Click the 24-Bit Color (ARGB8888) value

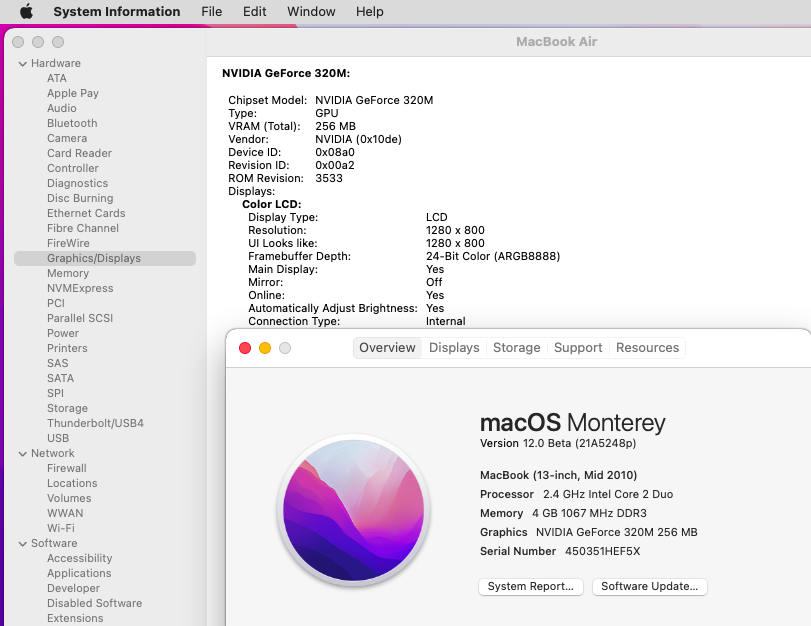[x=493, y=256]
